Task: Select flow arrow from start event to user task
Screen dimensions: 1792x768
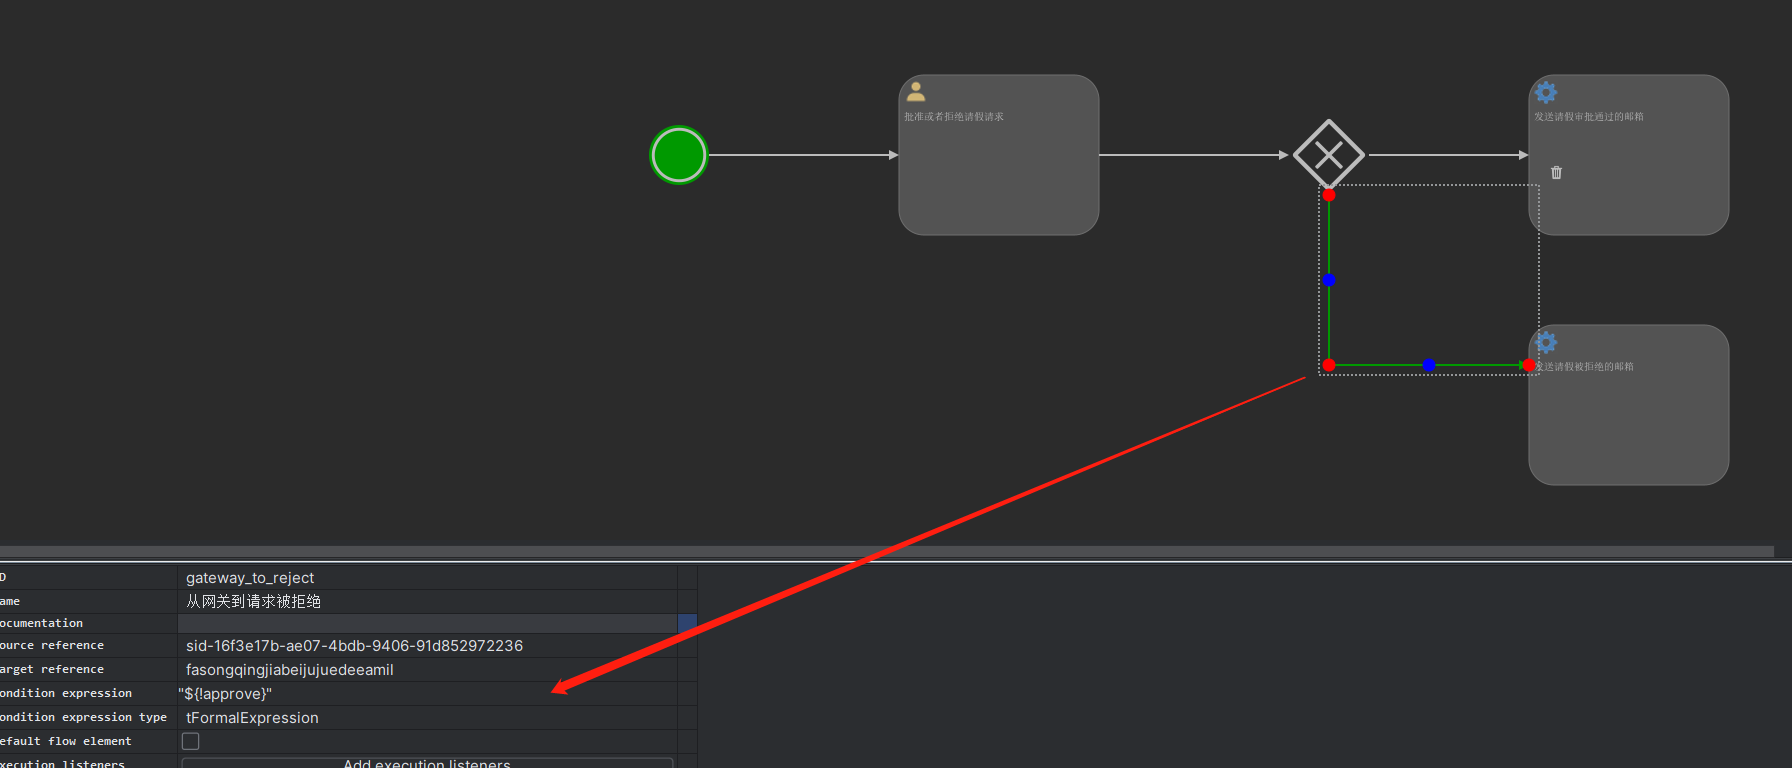Action: pyautogui.click(x=803, y=155)
